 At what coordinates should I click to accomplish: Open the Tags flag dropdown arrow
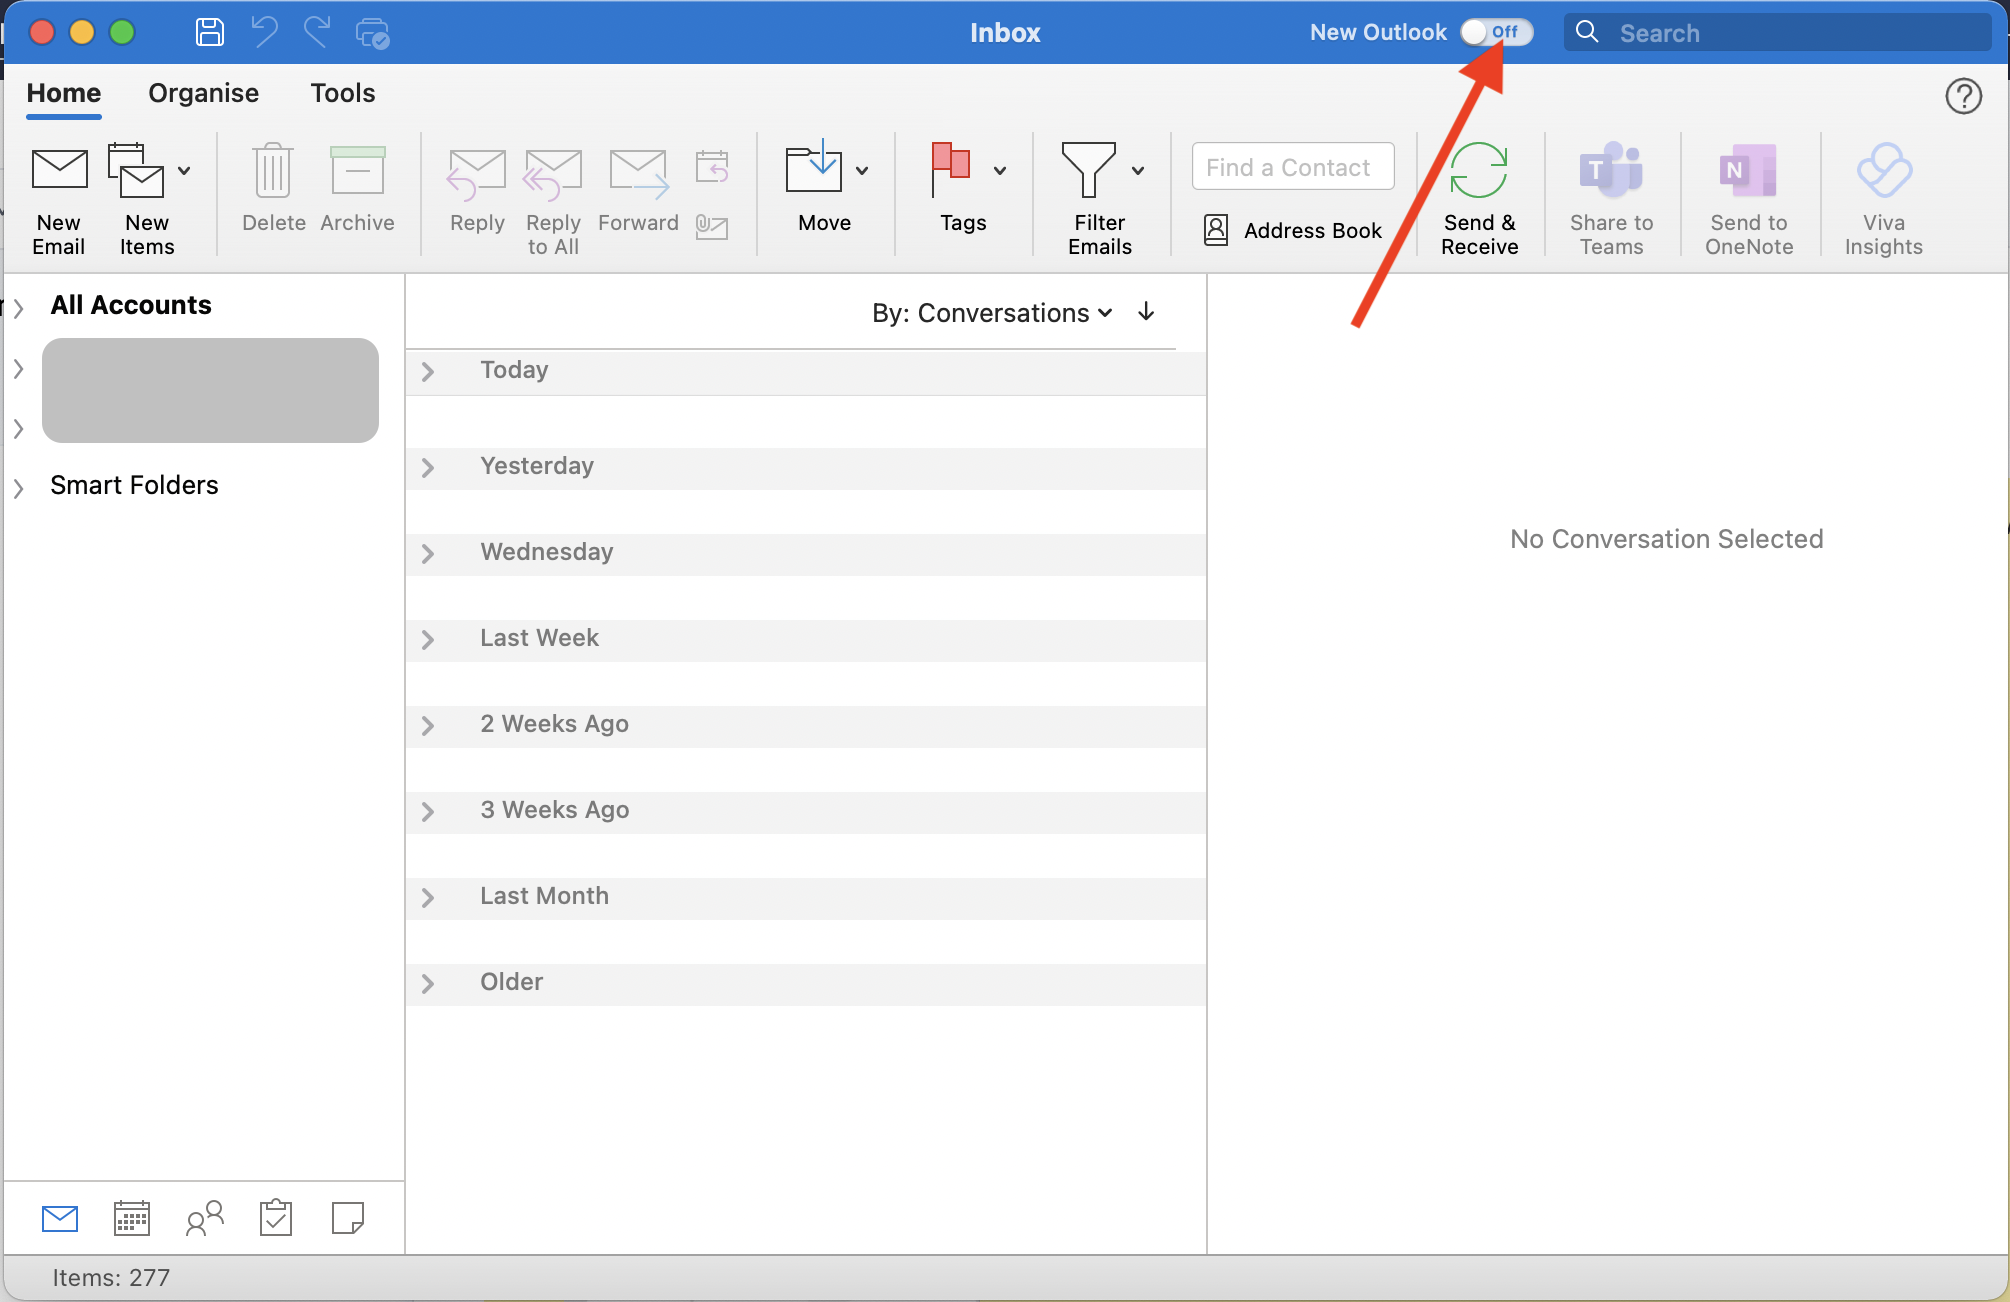pos(1000,171)
